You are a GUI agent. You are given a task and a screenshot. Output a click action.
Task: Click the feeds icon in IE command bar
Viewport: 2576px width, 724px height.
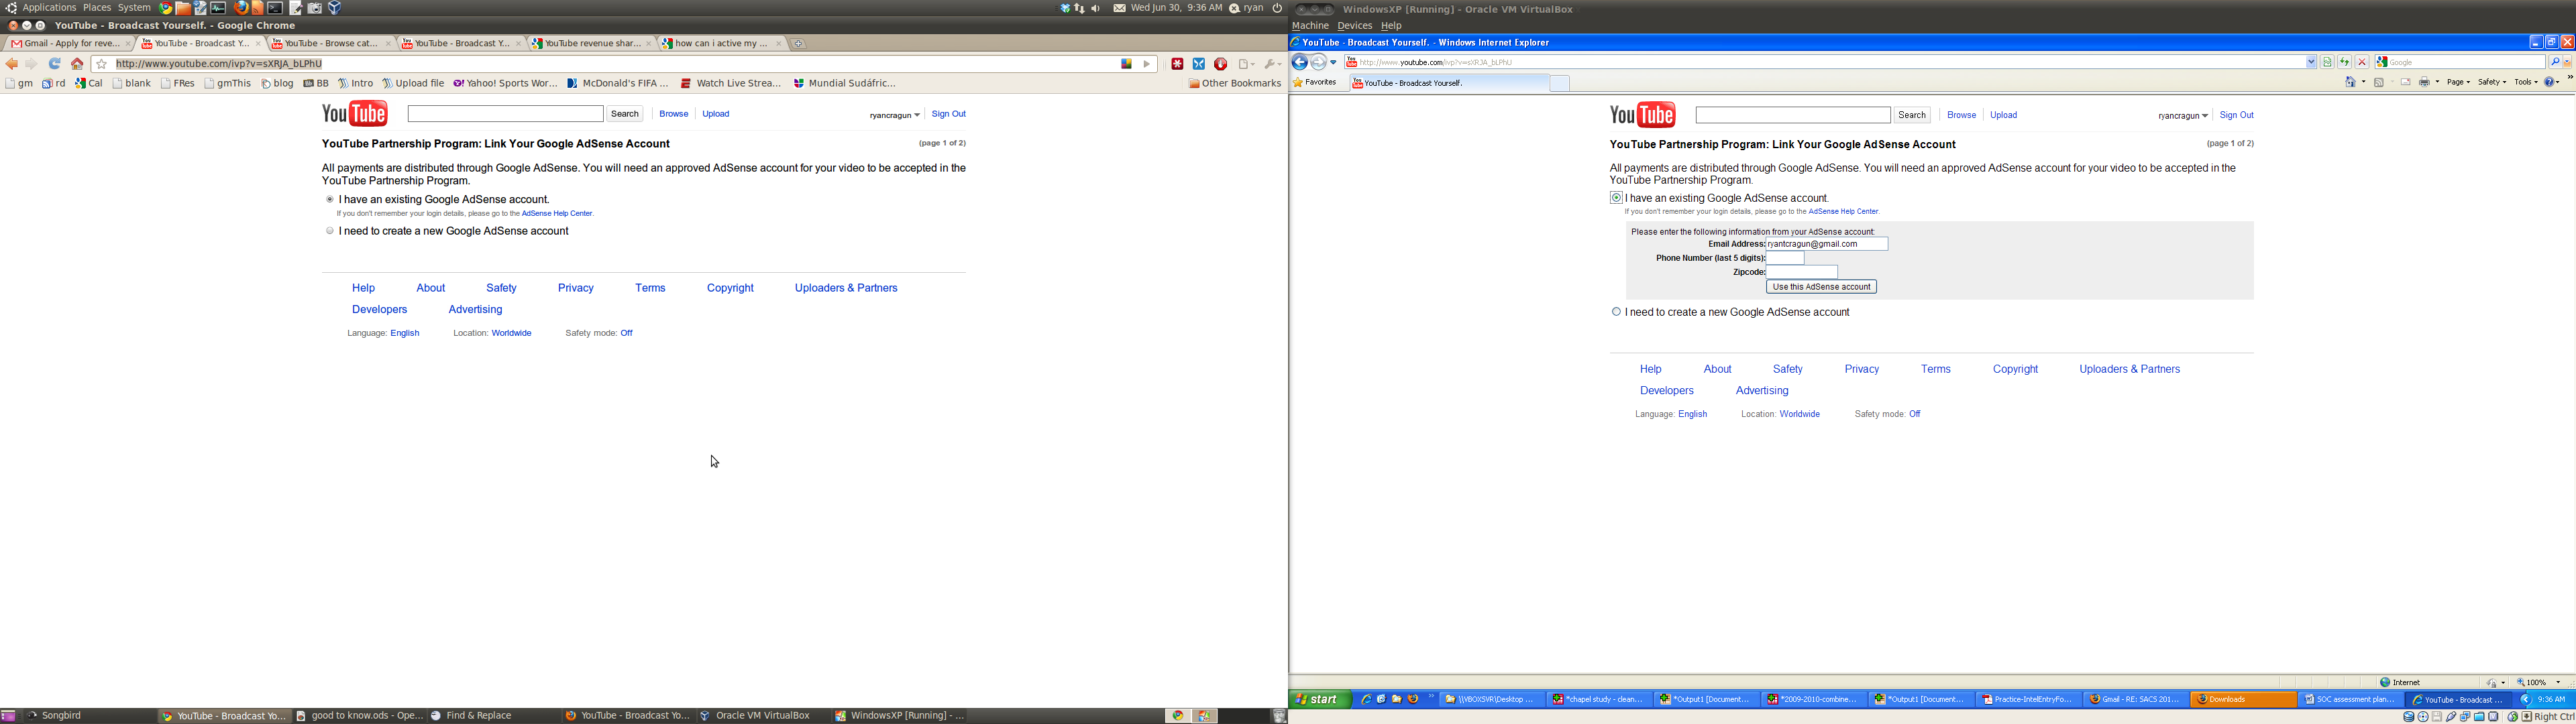pyautogui.click(x=2379, y=82)
